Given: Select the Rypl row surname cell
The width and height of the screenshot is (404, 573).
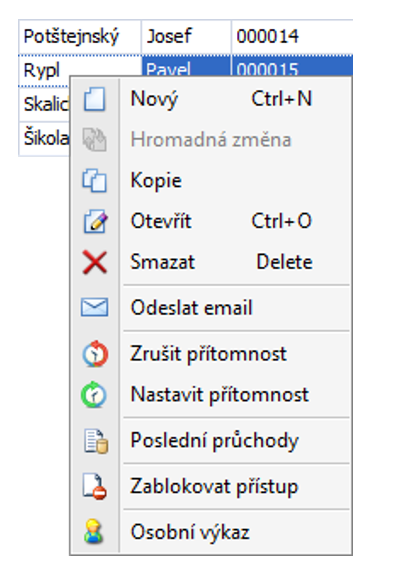Looking at the screenshot, I should click(44, 70).
